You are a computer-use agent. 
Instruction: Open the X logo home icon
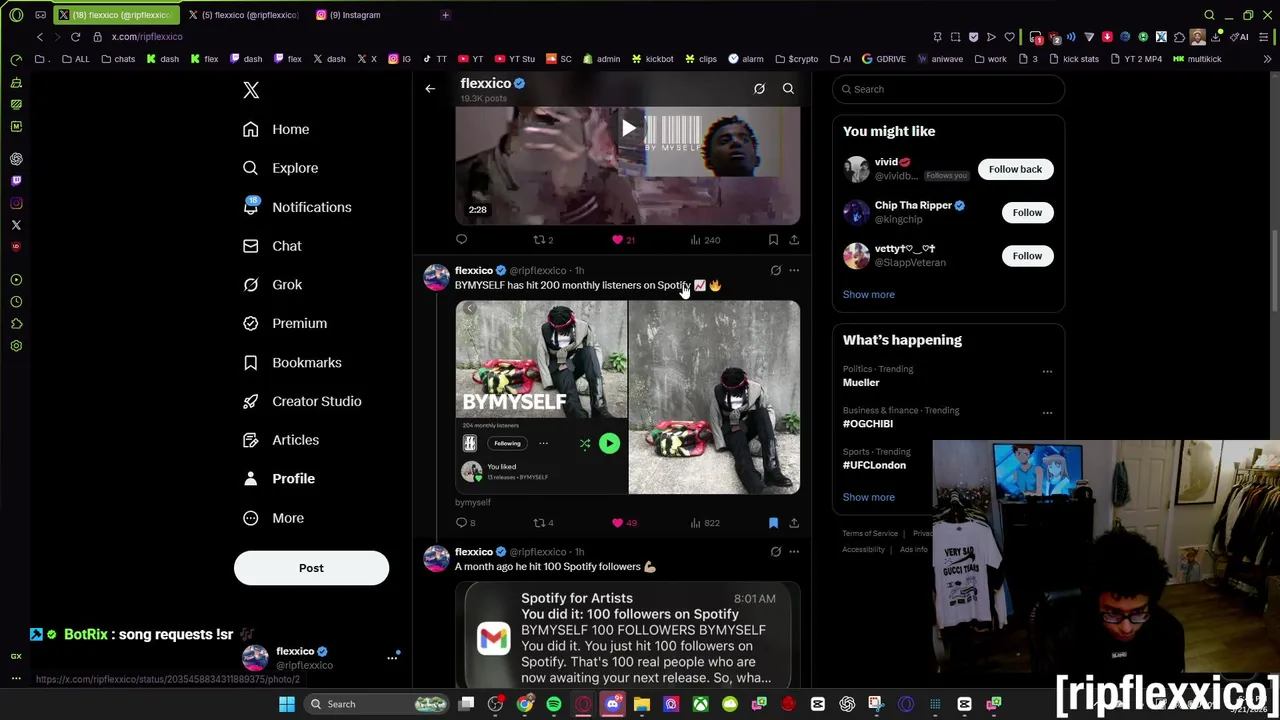(251, 90)
